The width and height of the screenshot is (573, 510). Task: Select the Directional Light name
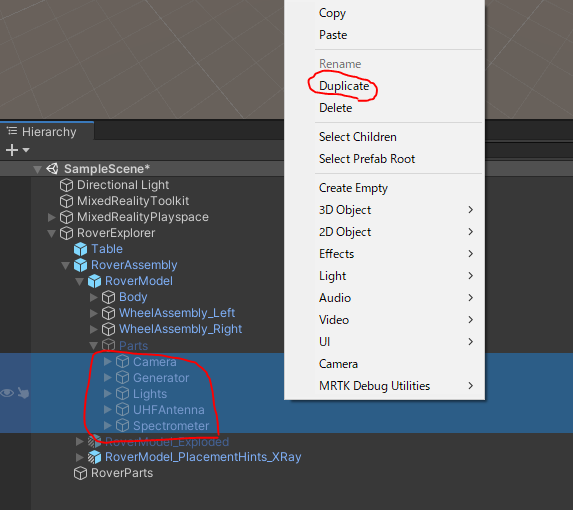click(123, 185)
